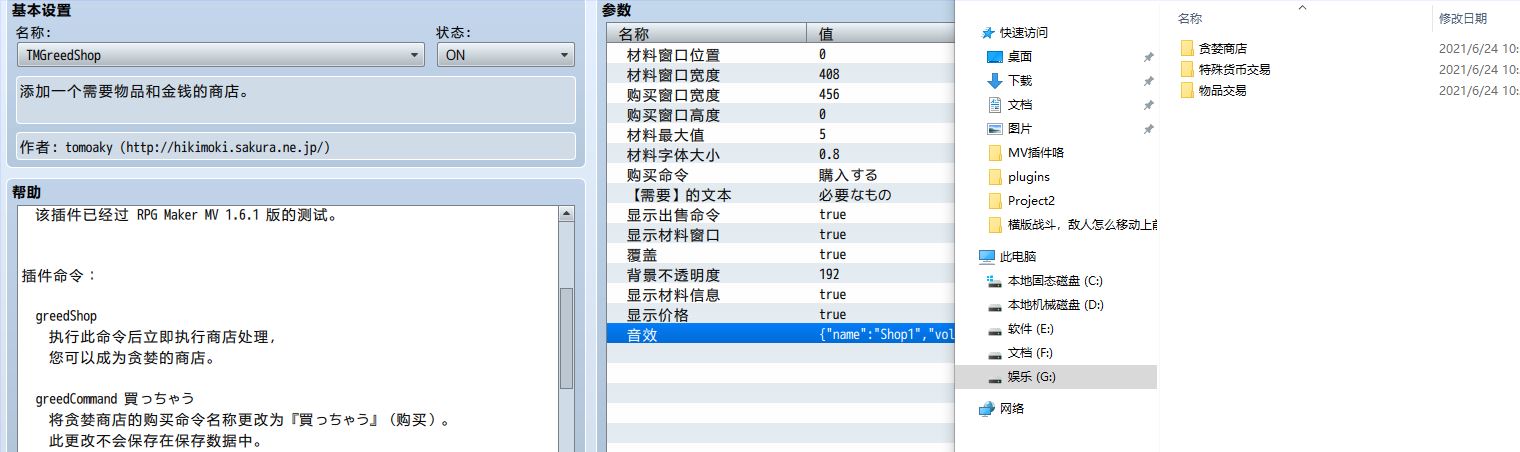Click the 横版战斗 folder icon in sidebar
This screenshot has width=1520, height=452.
click(x=994, y=225)
